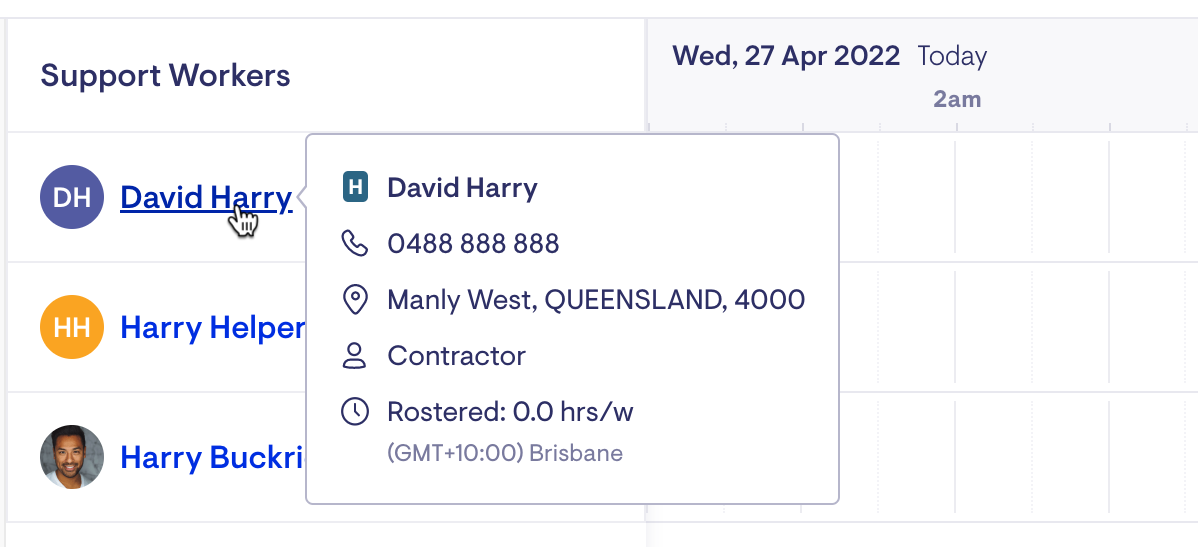Click the teal H badge in popup
The image size is (1198, 547).
tap(355, 187)
